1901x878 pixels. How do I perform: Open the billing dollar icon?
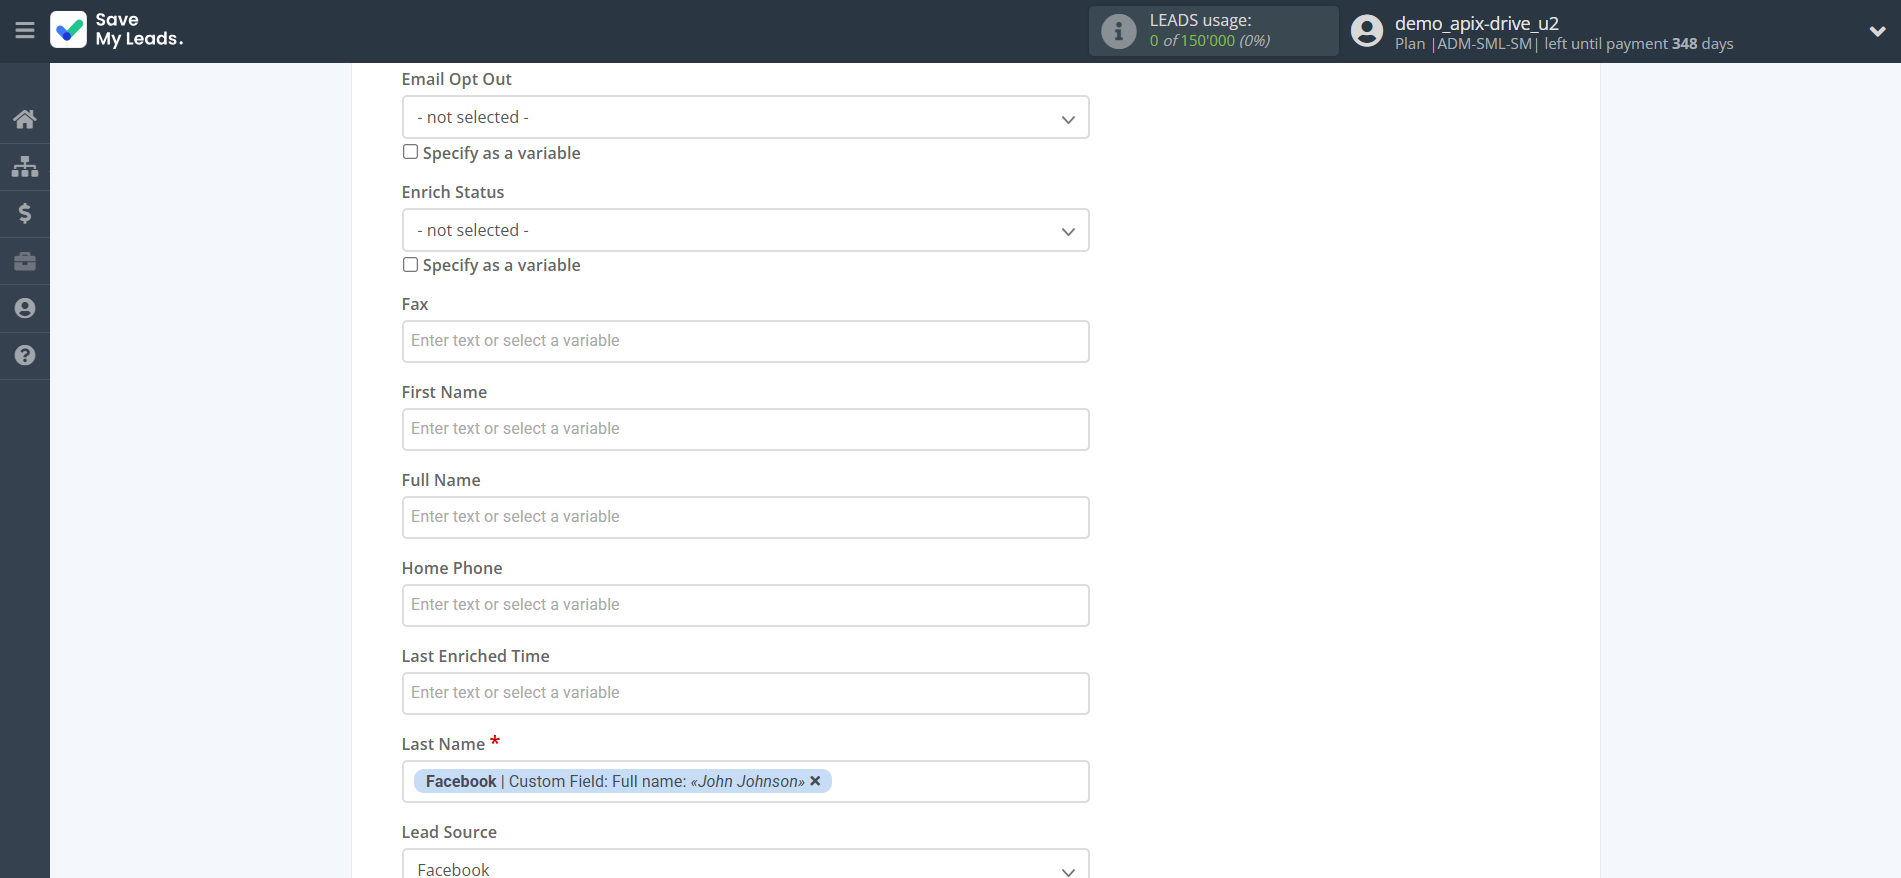point(25,213)
